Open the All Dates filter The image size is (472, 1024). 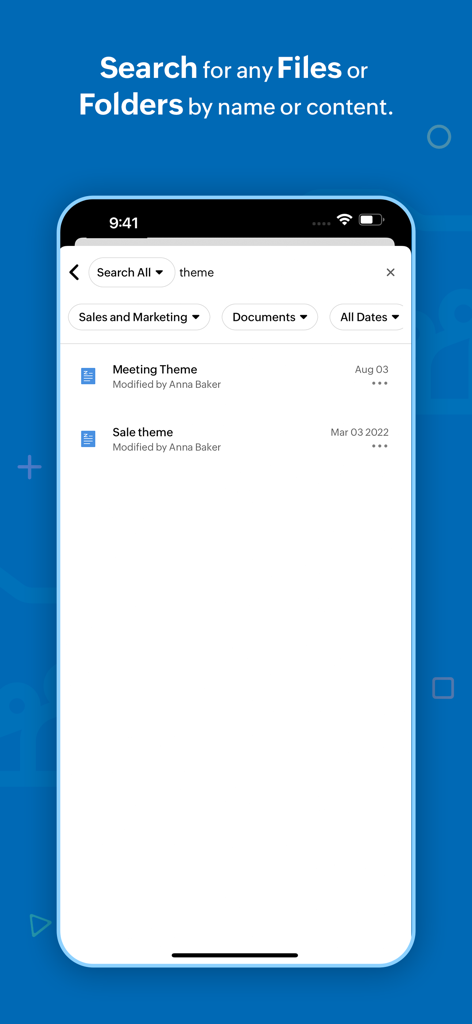pyautogui.click(x=368, y=317)
